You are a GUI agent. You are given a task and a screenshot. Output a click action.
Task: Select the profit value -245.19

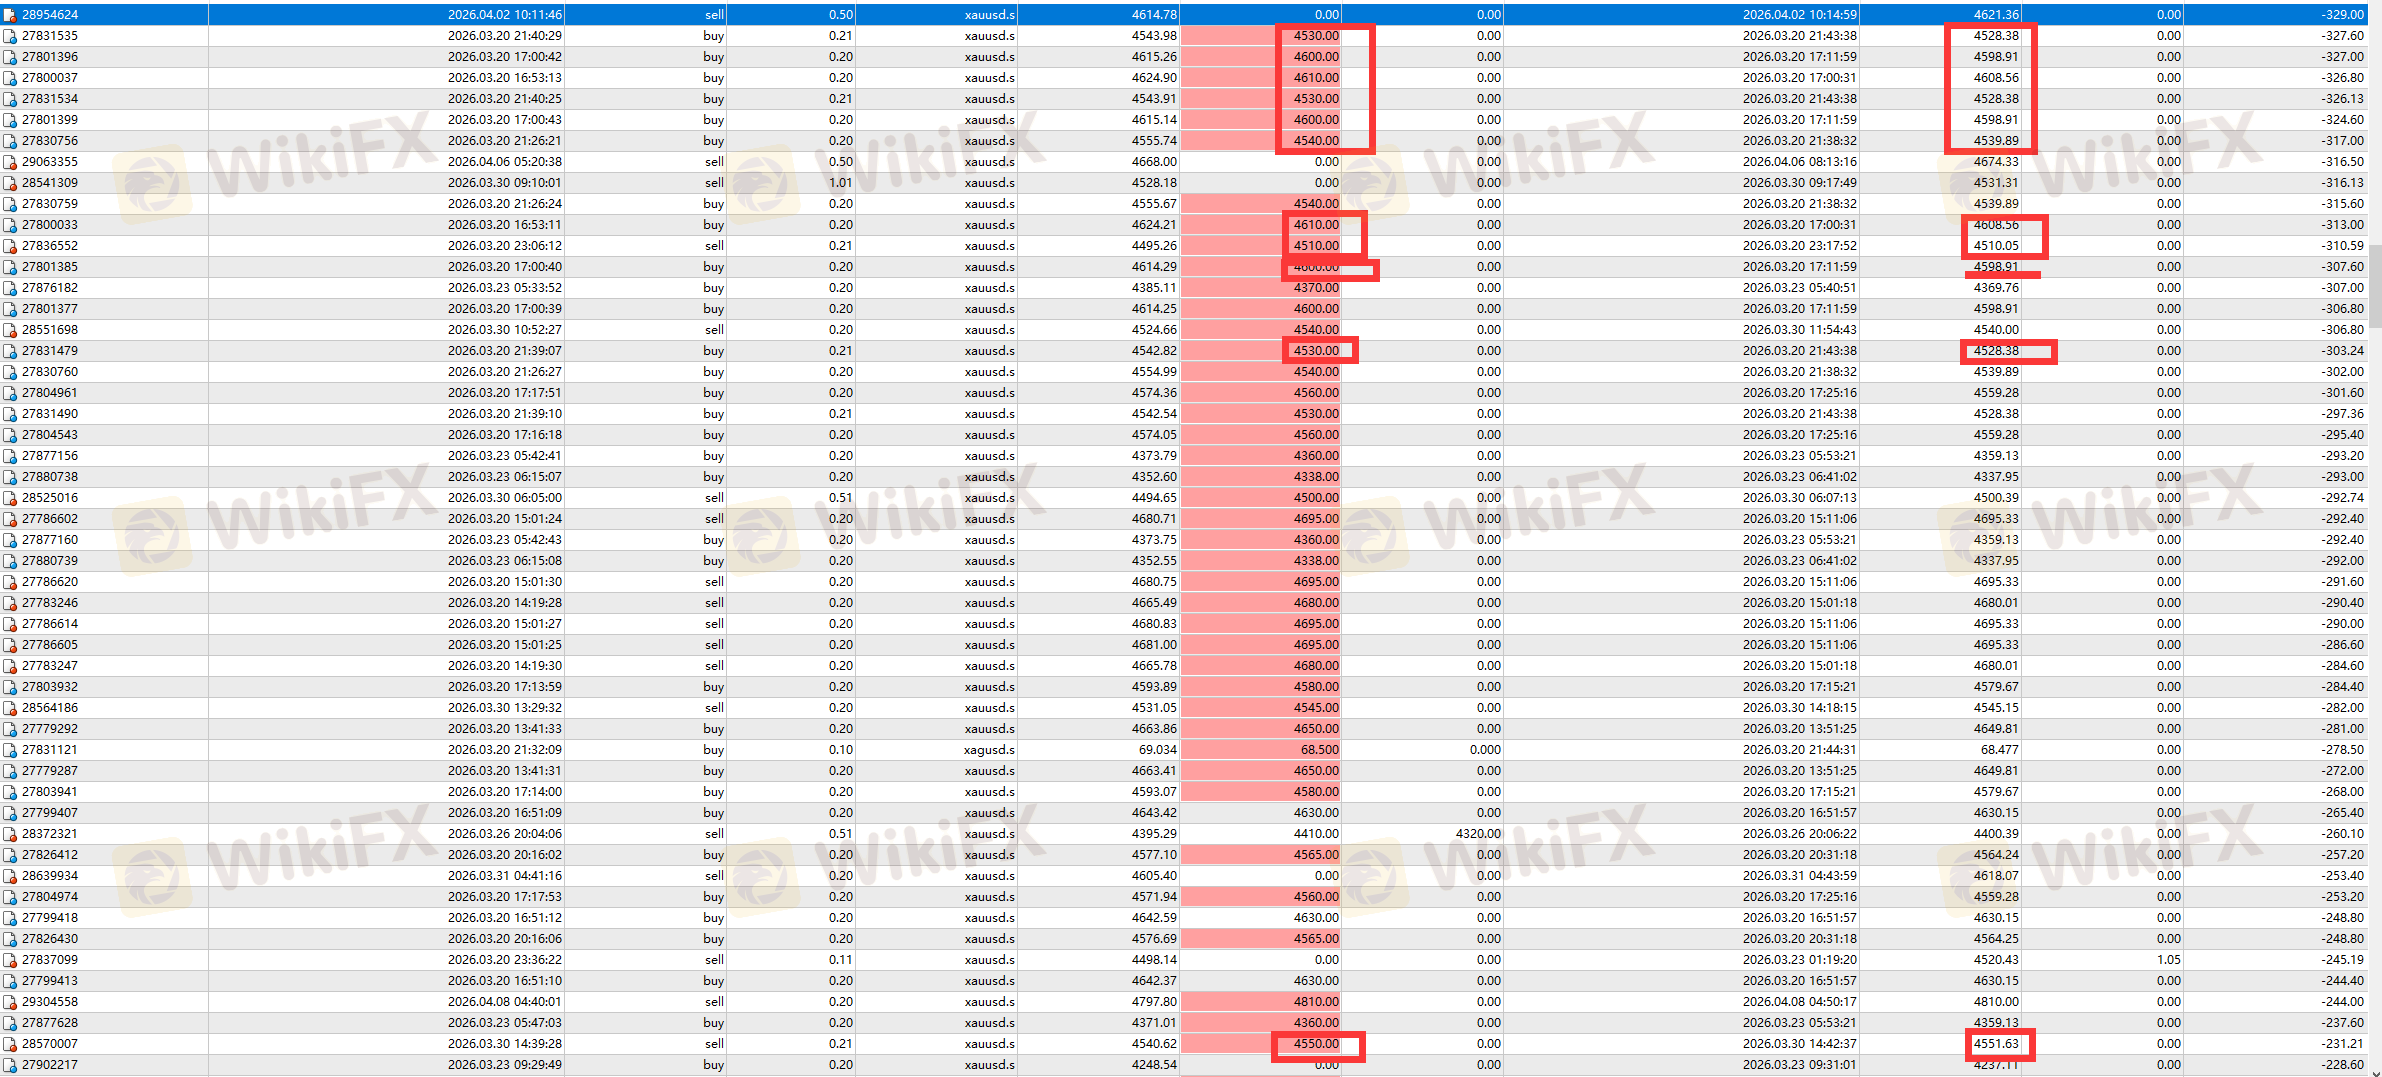point(2343,960)
